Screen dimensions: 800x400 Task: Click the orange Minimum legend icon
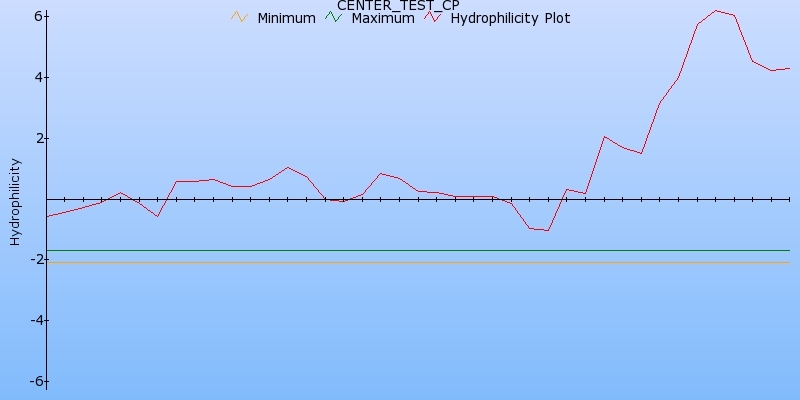[238, 17]
